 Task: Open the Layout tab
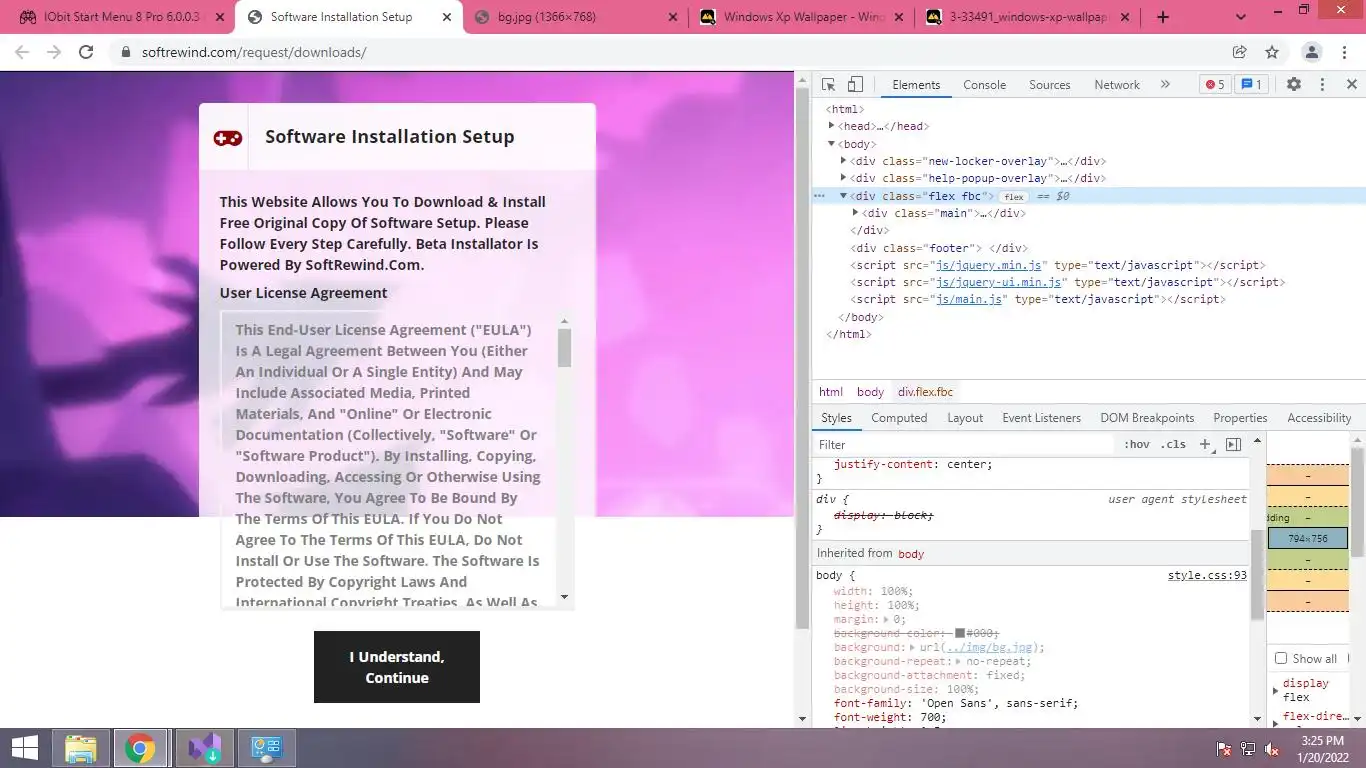[x=965, y=418]
